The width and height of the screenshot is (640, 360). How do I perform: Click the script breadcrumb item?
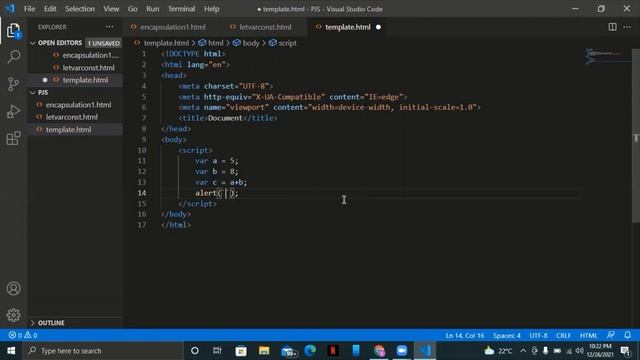tap(283, 43)
